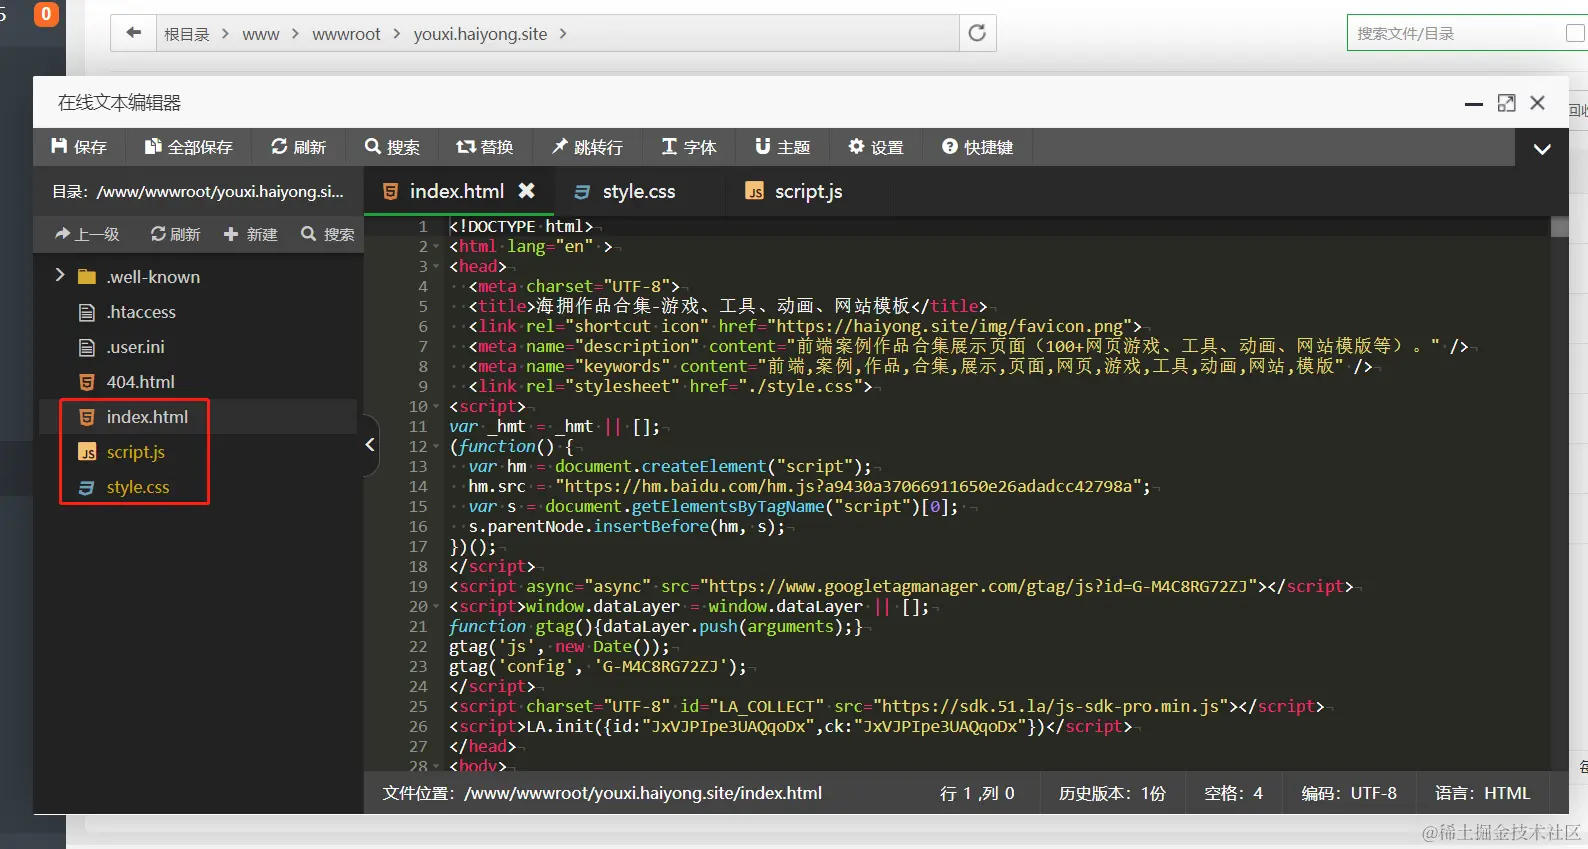This screenshot has width=1588, height=849.
Task: Click Save All (全部保存) in toolbar
Action: tap(189, 147)
